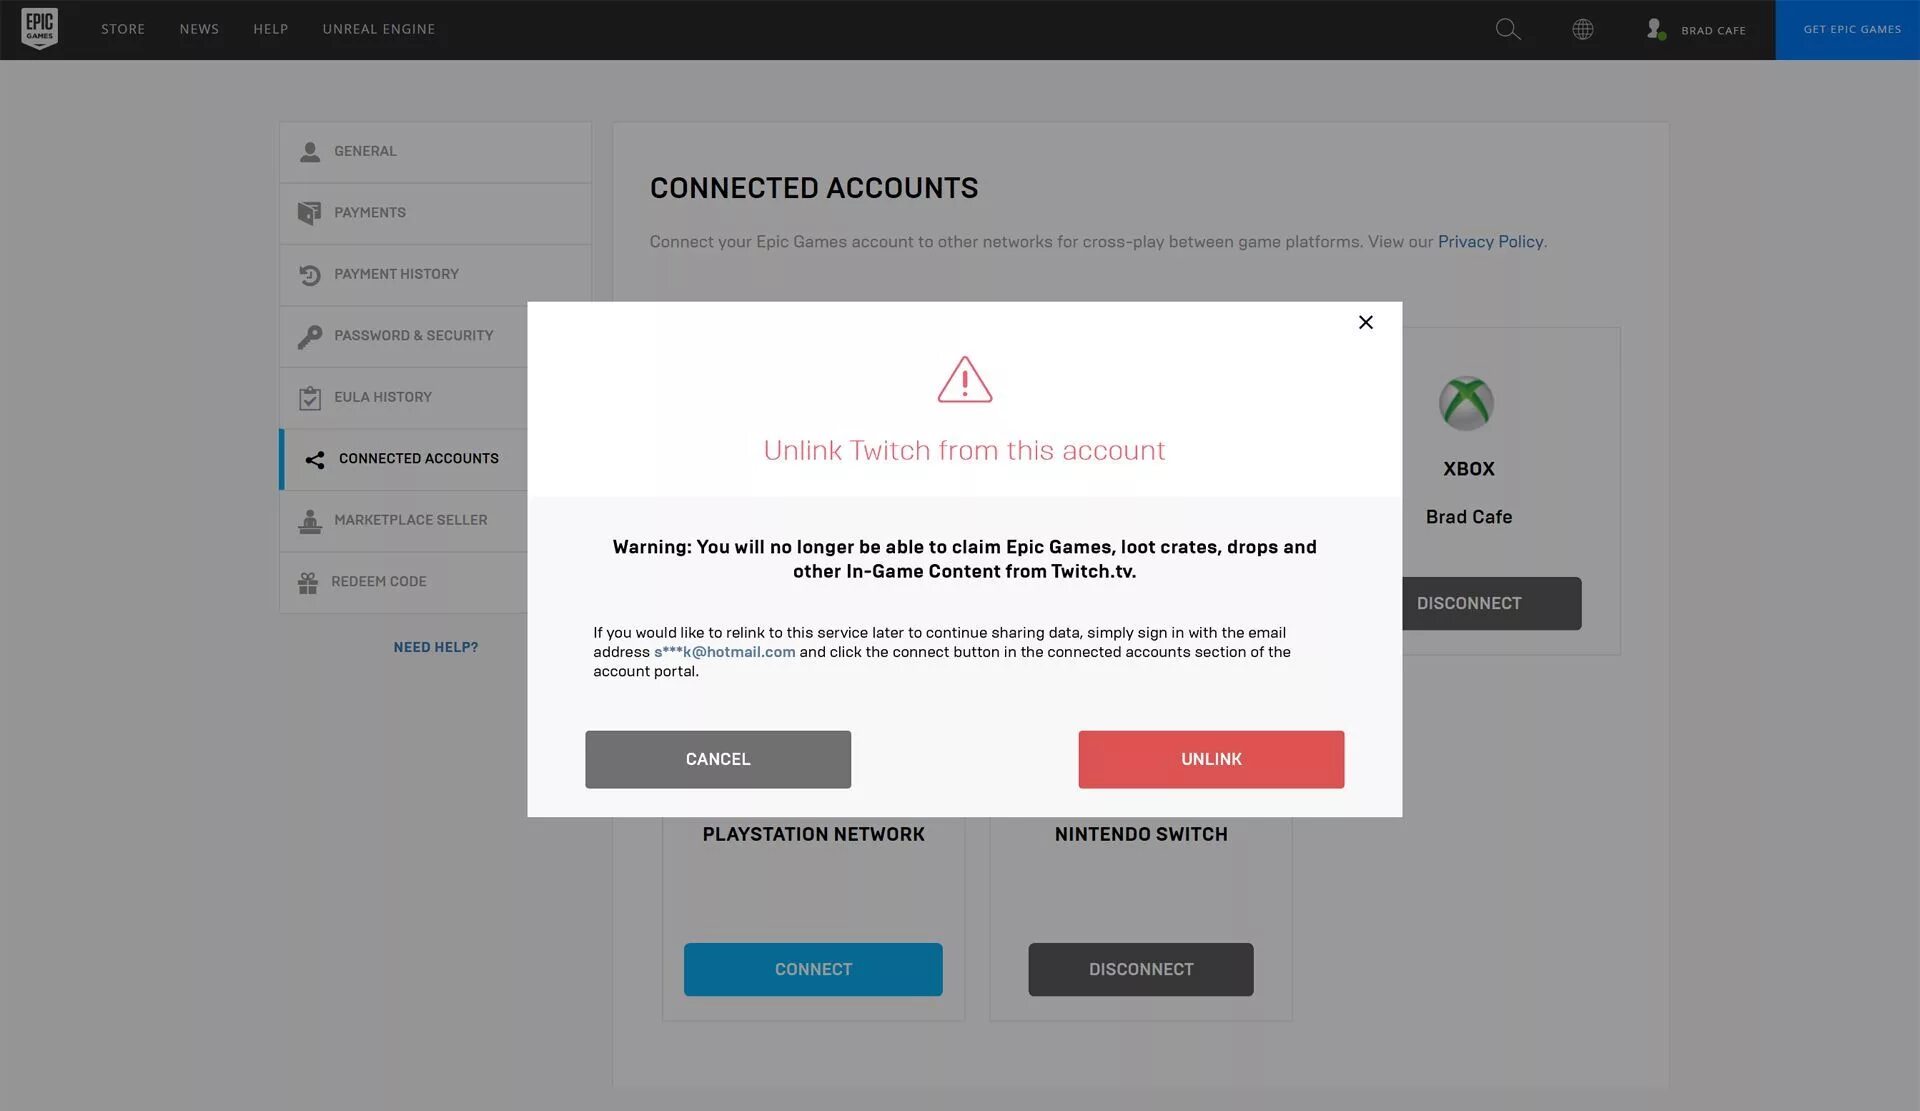Open the Unreal Engine menu item
This screenshot has width=1920, height=1111.
click(379, 29)
